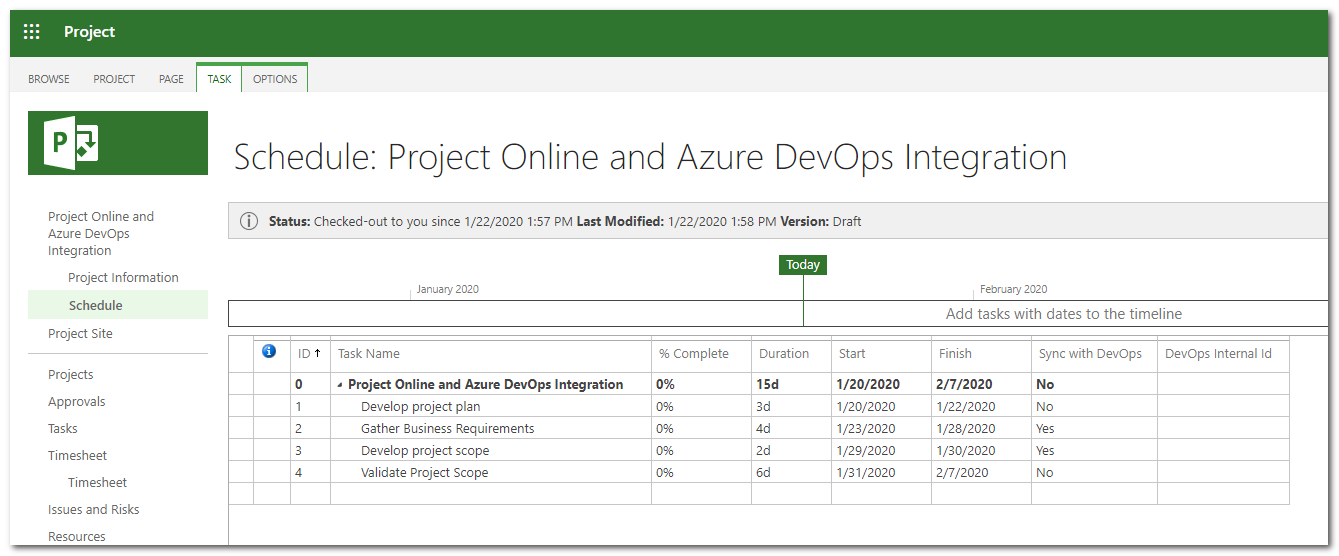Screen dimensions: 1339x556
Task: Open the app launcher waffle icon
Action: tap(32, 32)
